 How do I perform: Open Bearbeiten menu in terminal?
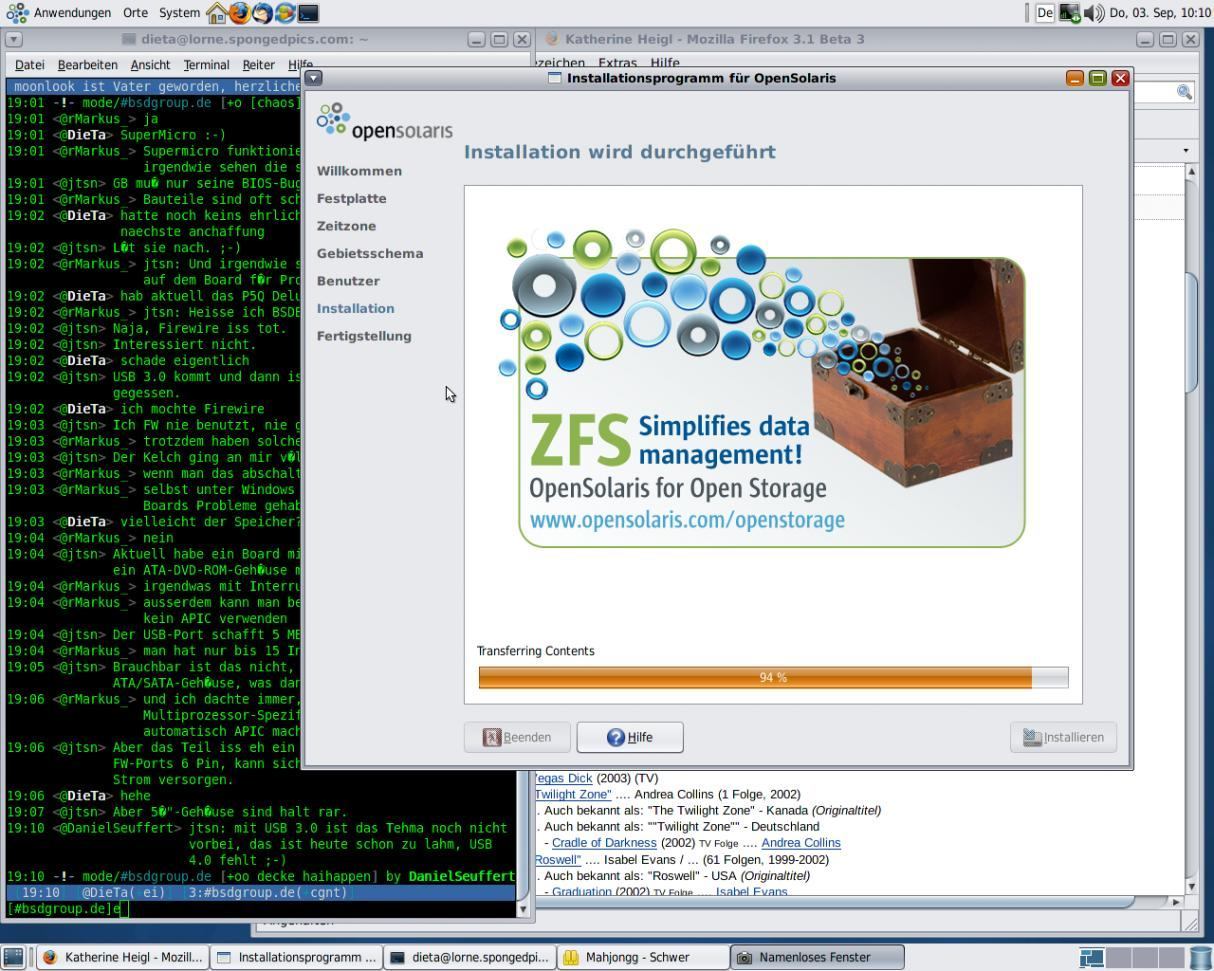(87, 64)
